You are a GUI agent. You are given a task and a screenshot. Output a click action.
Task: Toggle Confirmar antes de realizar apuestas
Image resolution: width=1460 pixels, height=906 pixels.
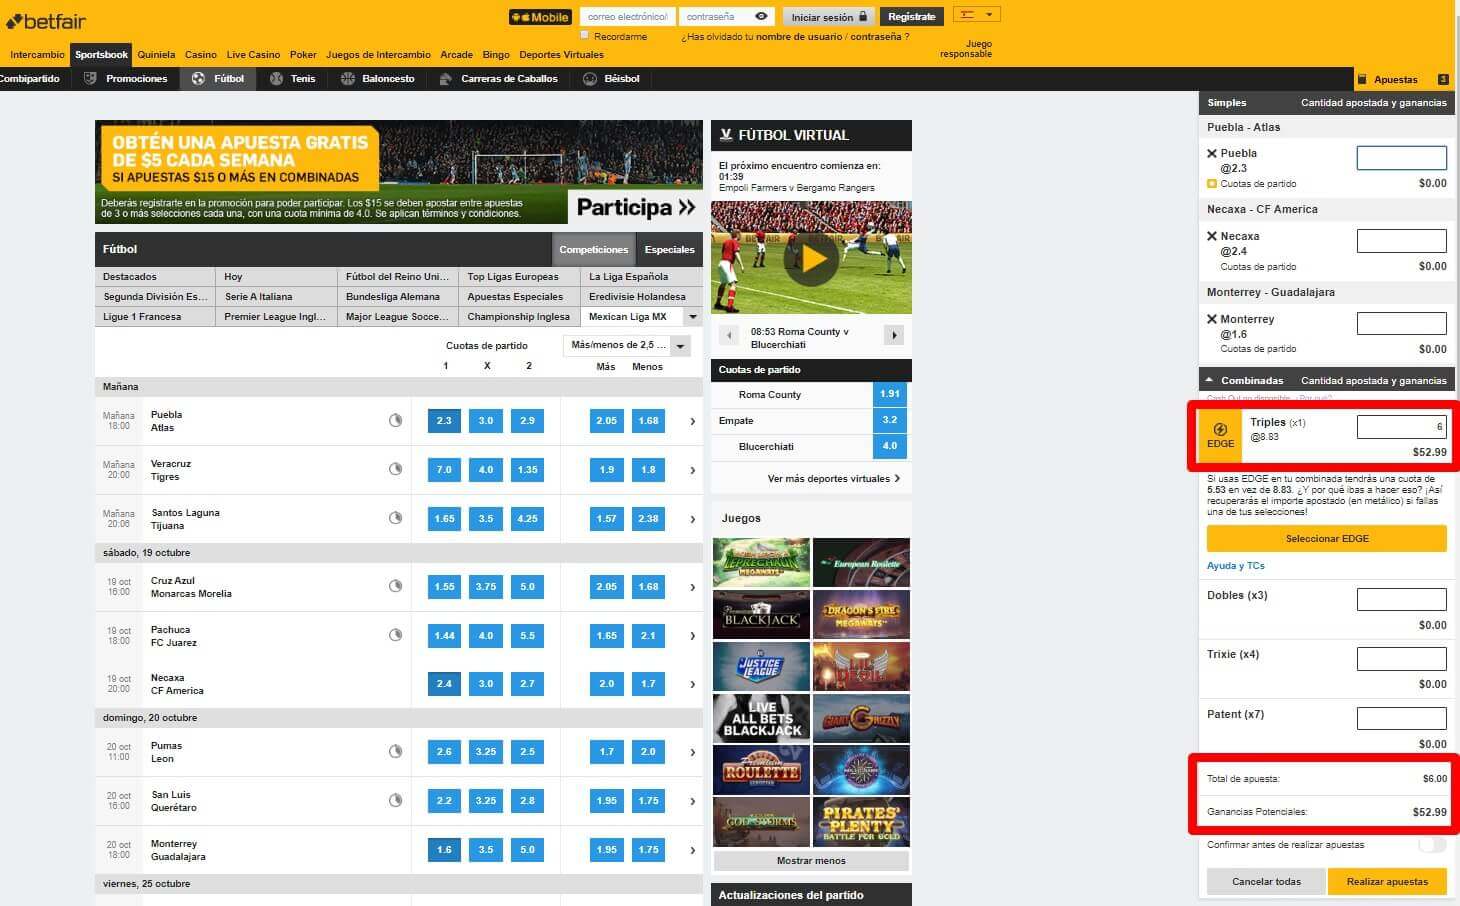coord(1432,845)
